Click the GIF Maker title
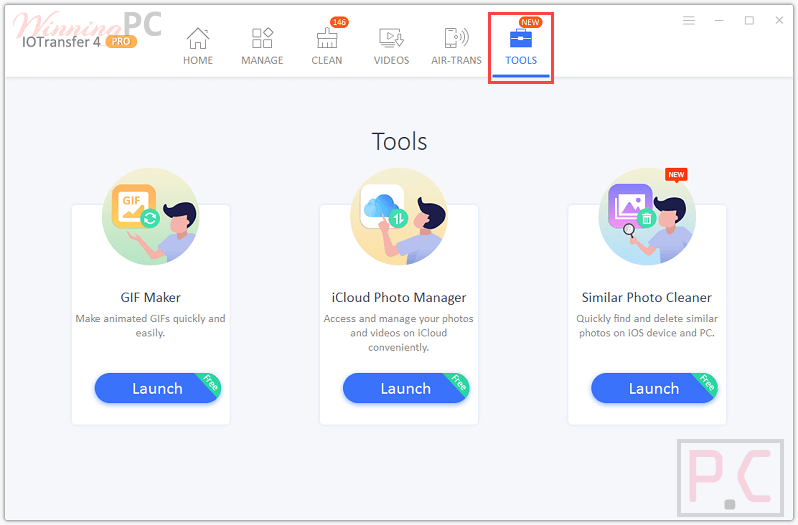The width and height of the screenshot is (798, 525). (x=150, y=297)
